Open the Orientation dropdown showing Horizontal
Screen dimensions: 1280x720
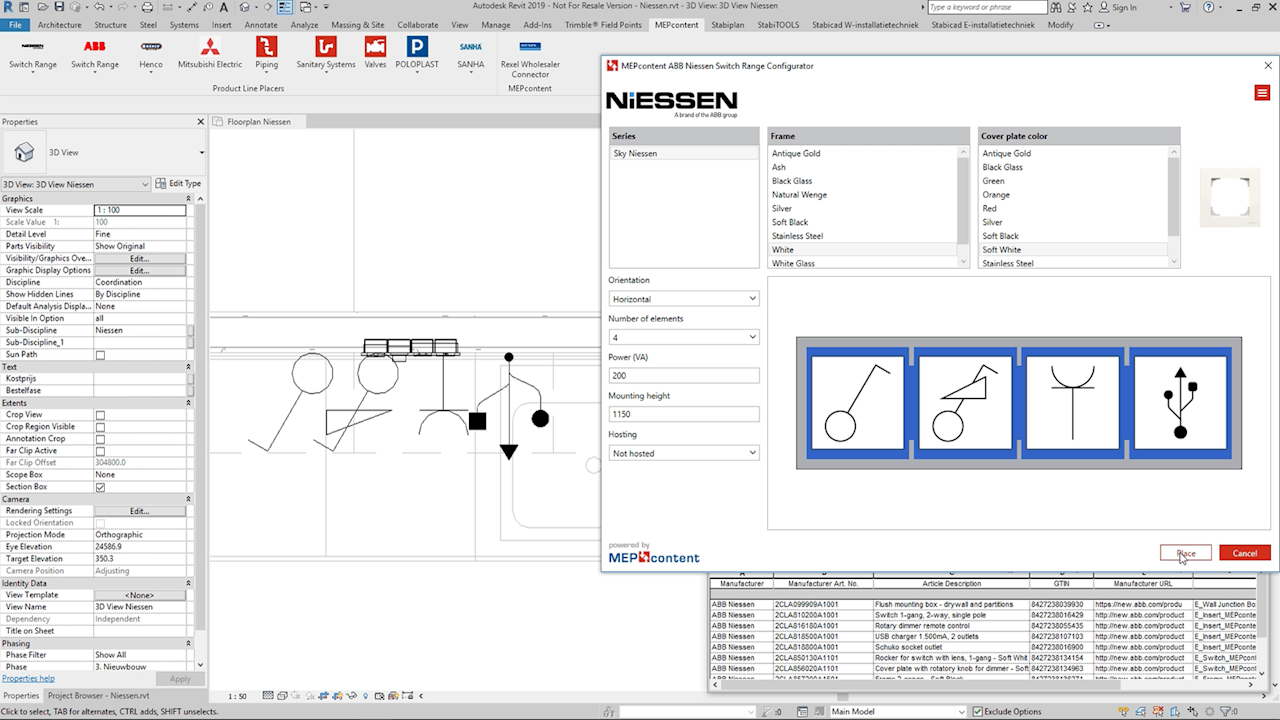684,299
